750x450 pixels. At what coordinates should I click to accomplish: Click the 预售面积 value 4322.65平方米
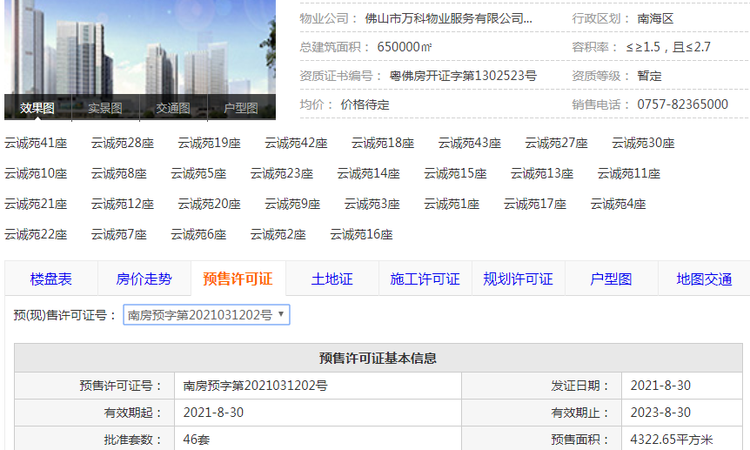(x=672, y=439)
